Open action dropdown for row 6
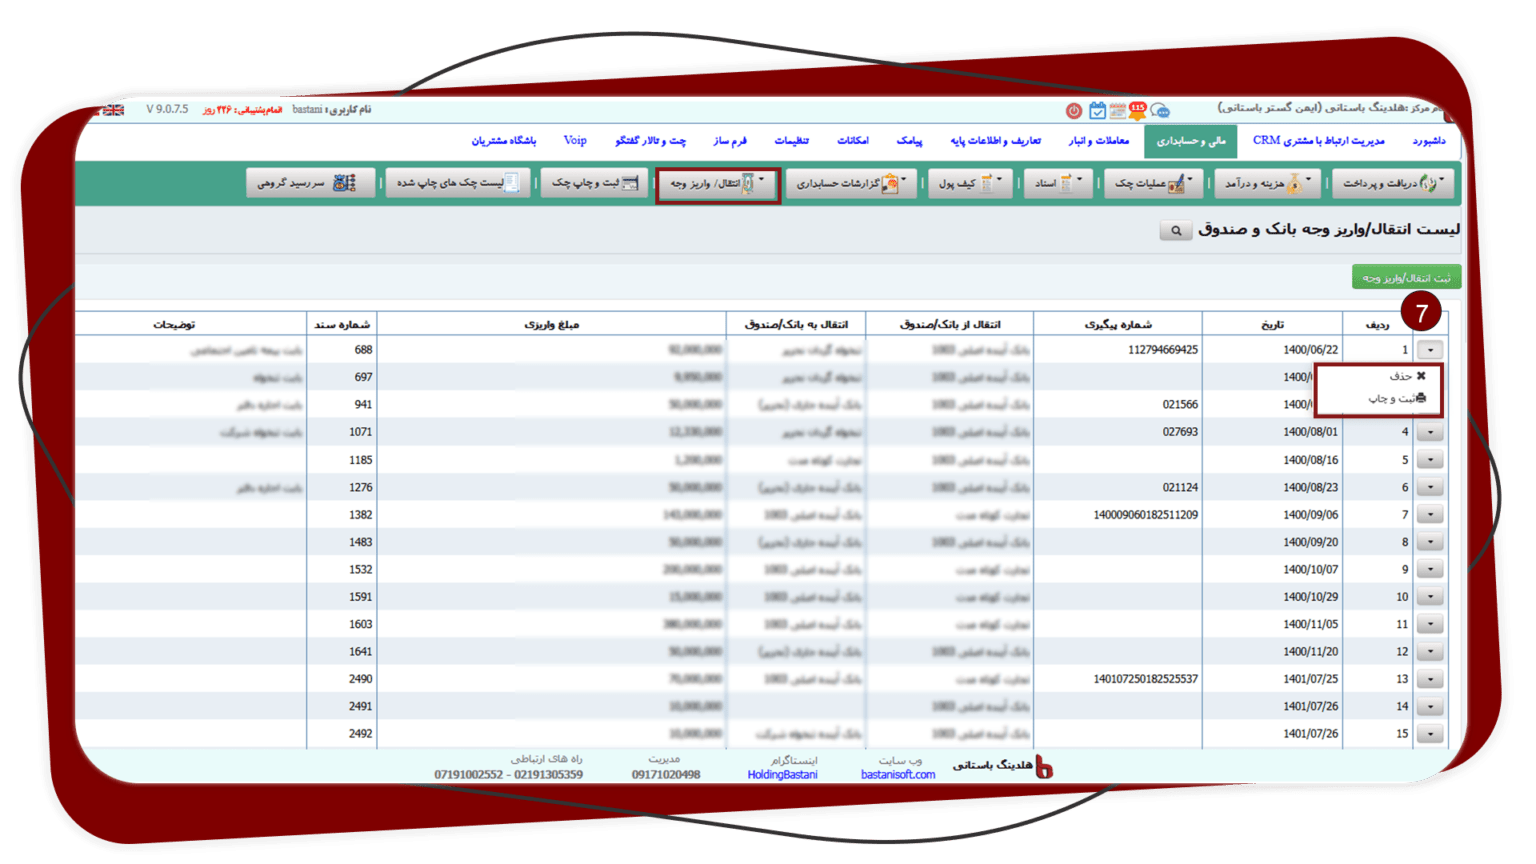The height and width of the screenshot is (864, 1536). (1430, 487)
